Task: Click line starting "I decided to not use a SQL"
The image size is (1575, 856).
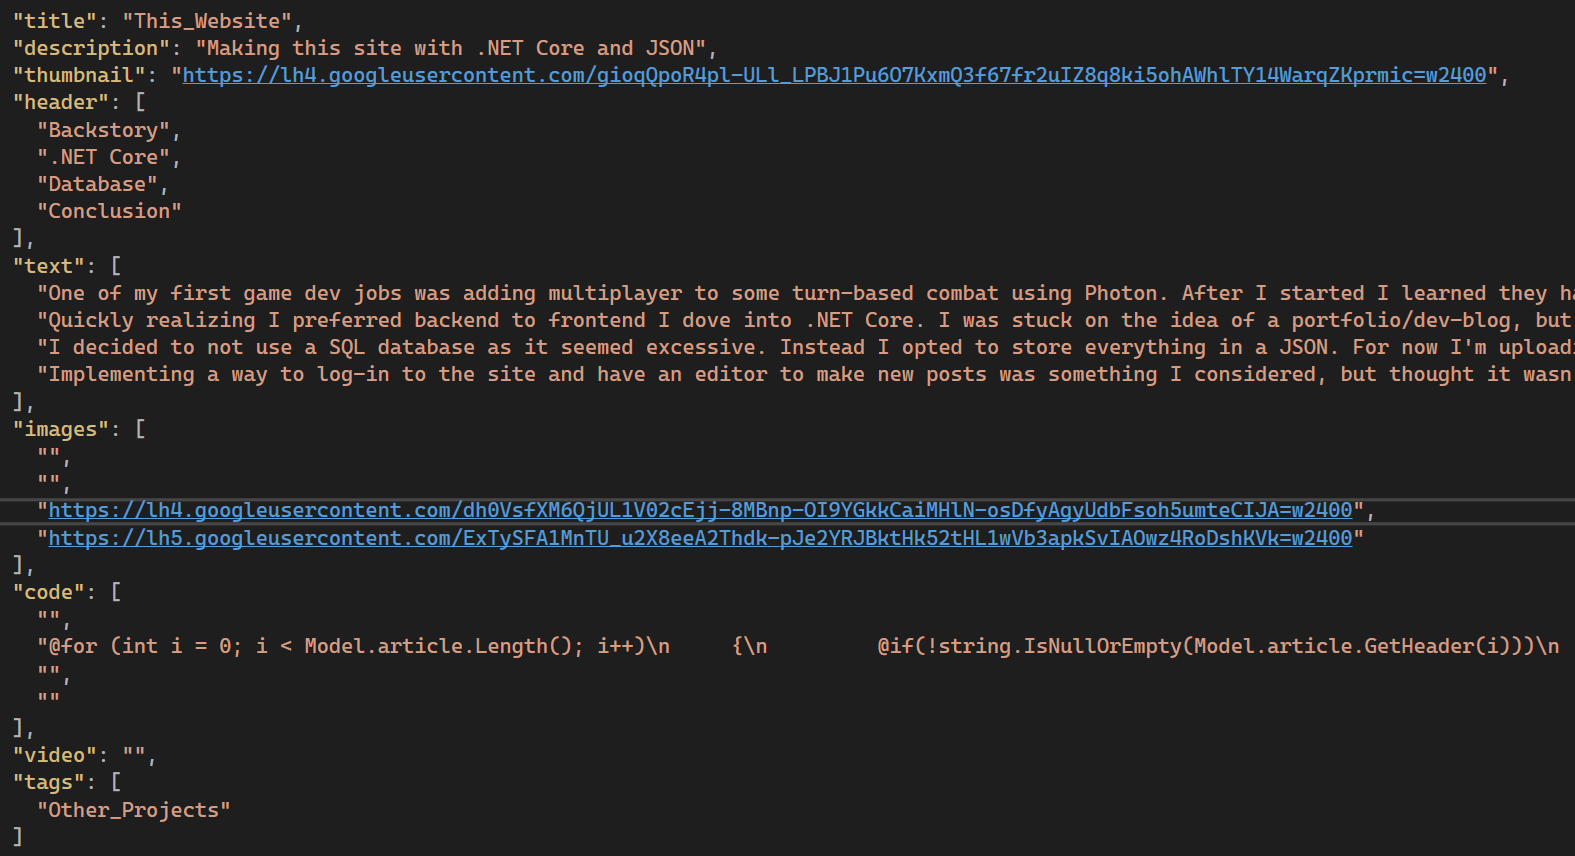Action: click(x=806, y=347)
